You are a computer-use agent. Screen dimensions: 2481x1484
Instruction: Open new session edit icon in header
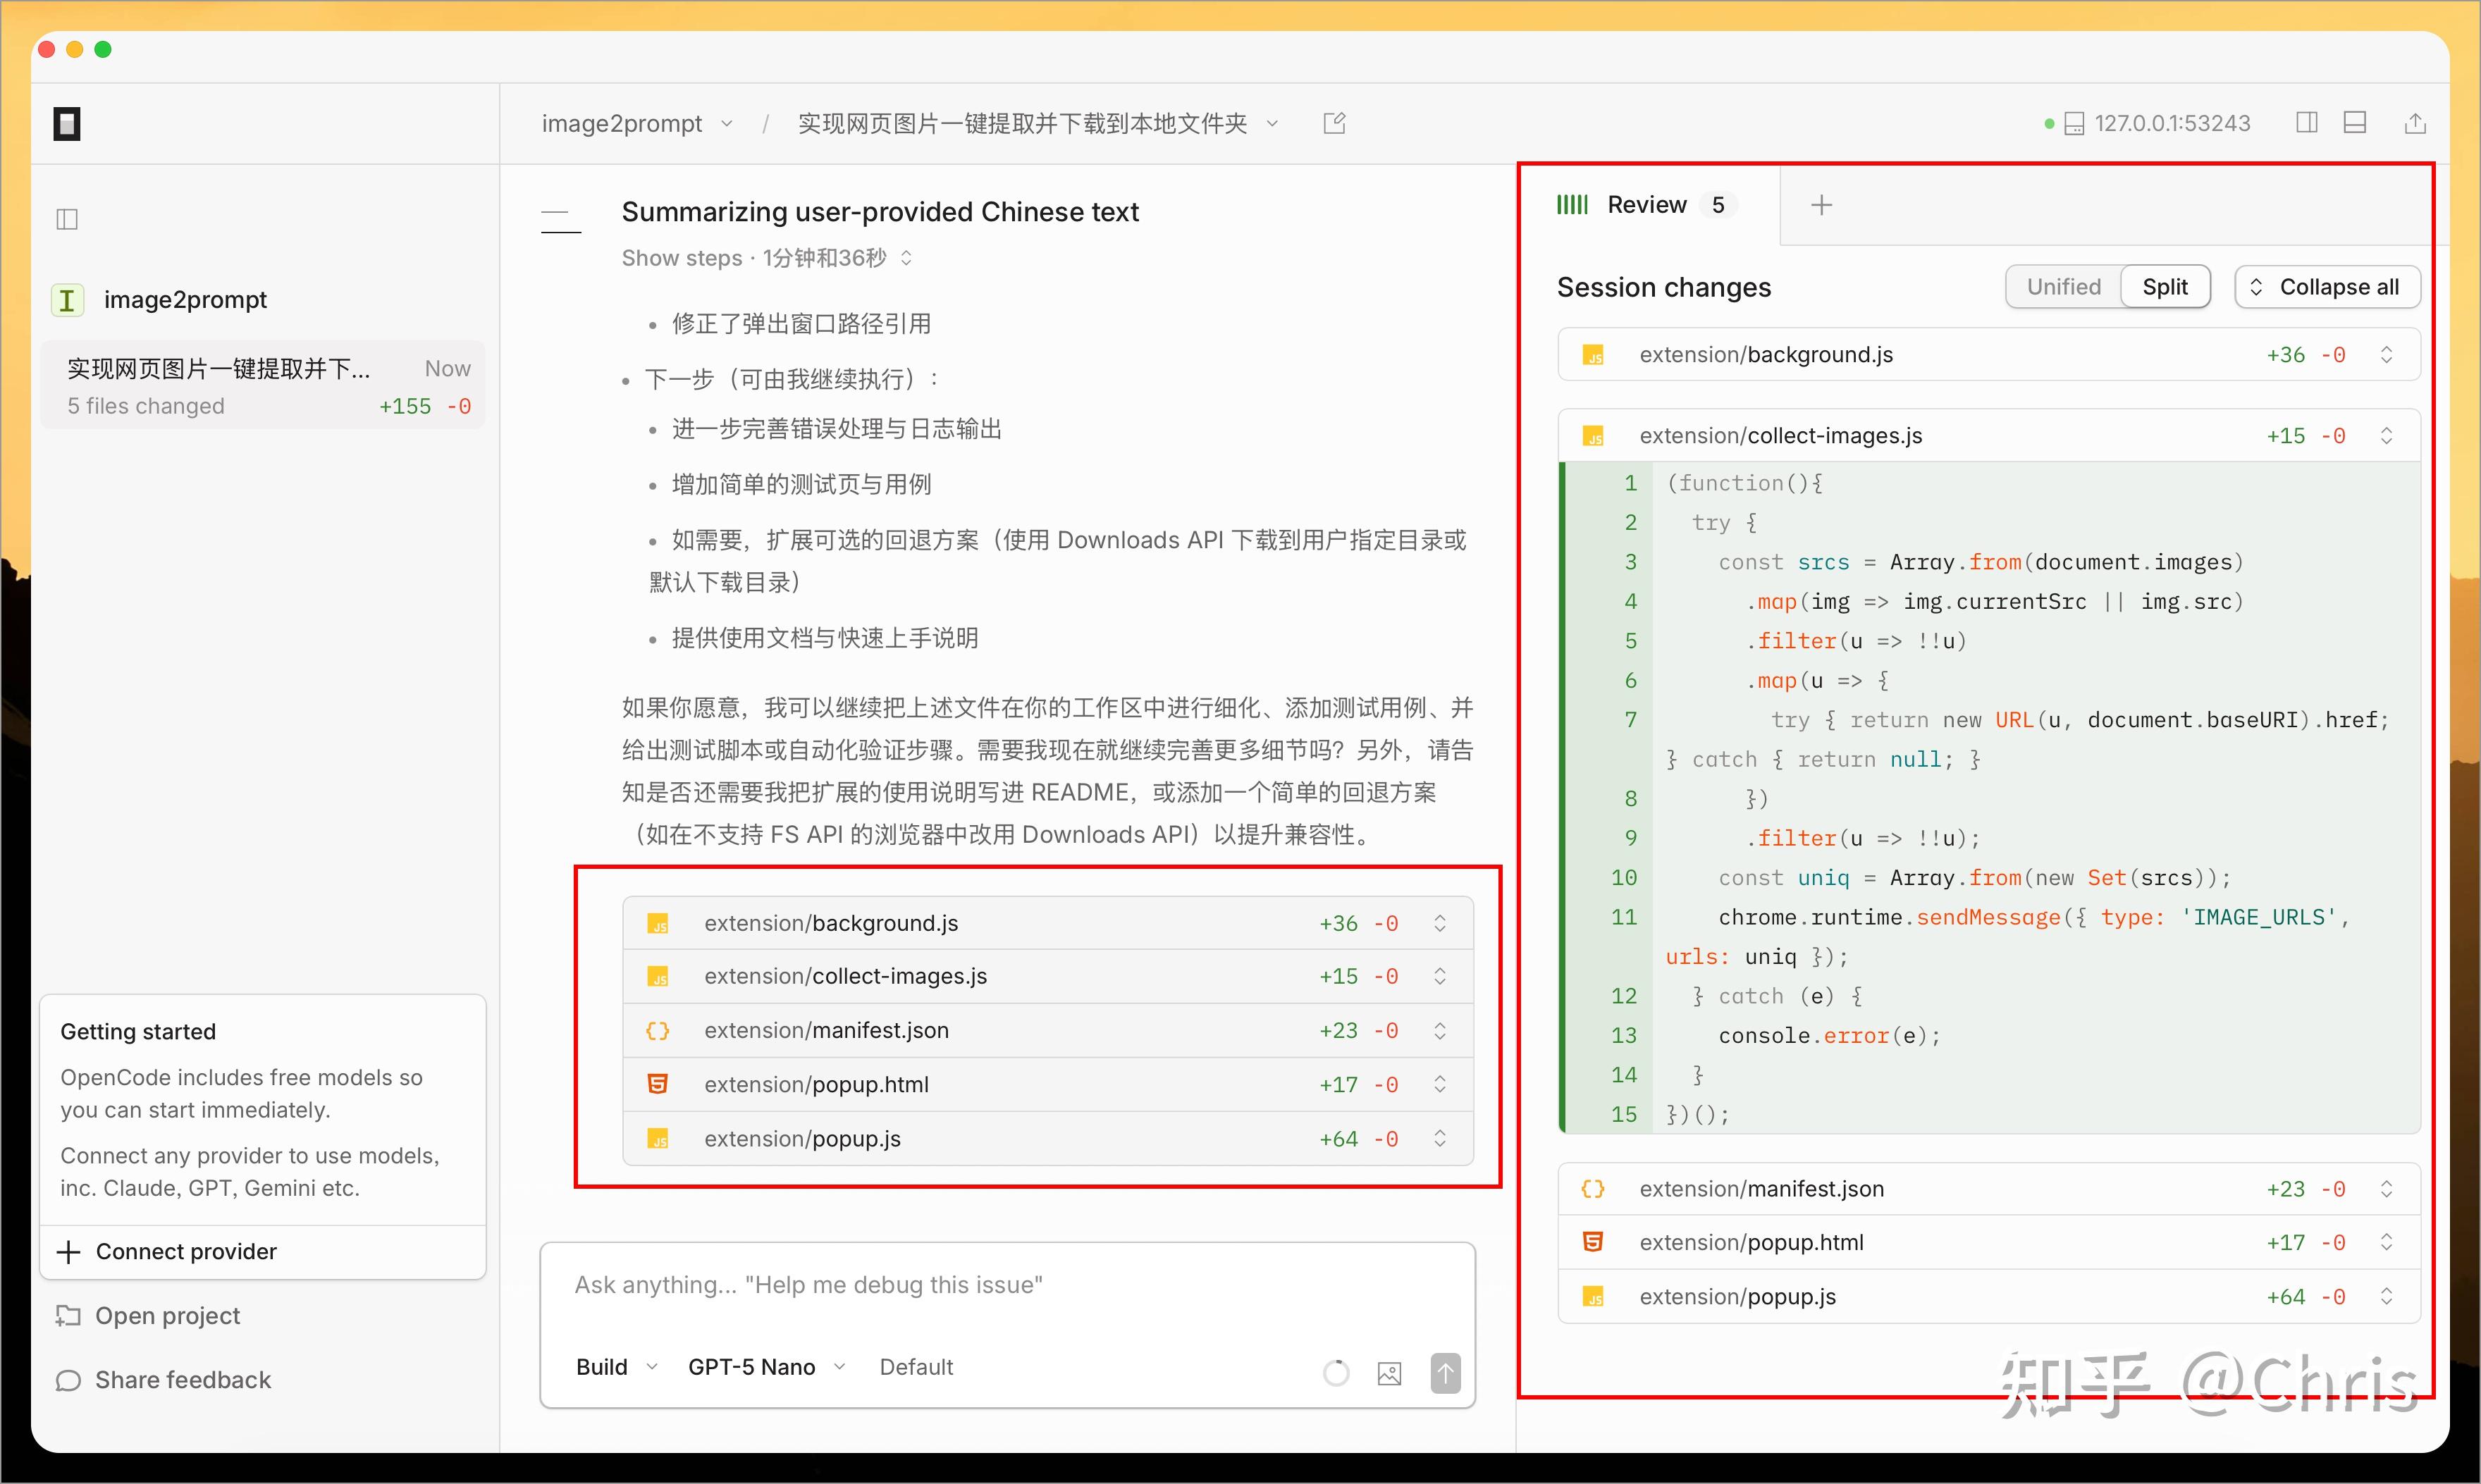(1334, 123)
